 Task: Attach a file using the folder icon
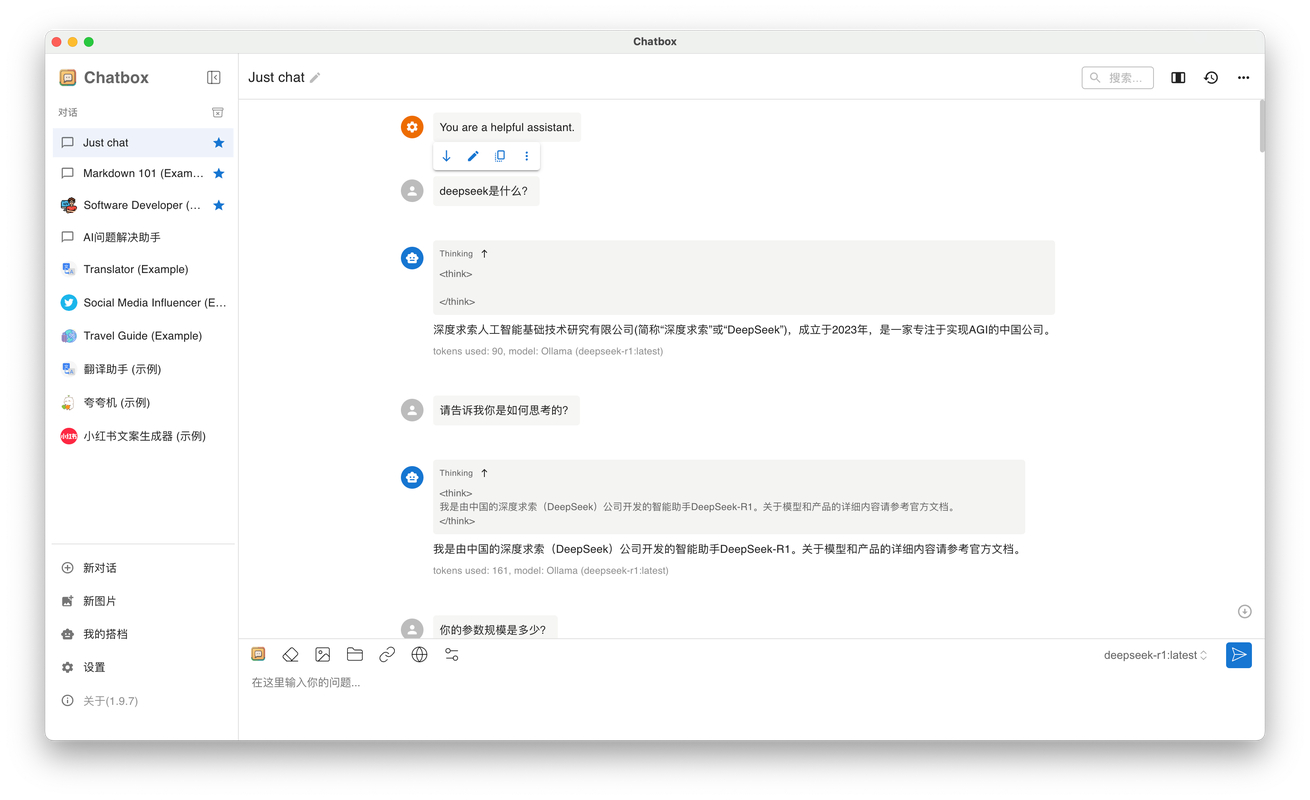pyautogui.click(x=355, y=654)
